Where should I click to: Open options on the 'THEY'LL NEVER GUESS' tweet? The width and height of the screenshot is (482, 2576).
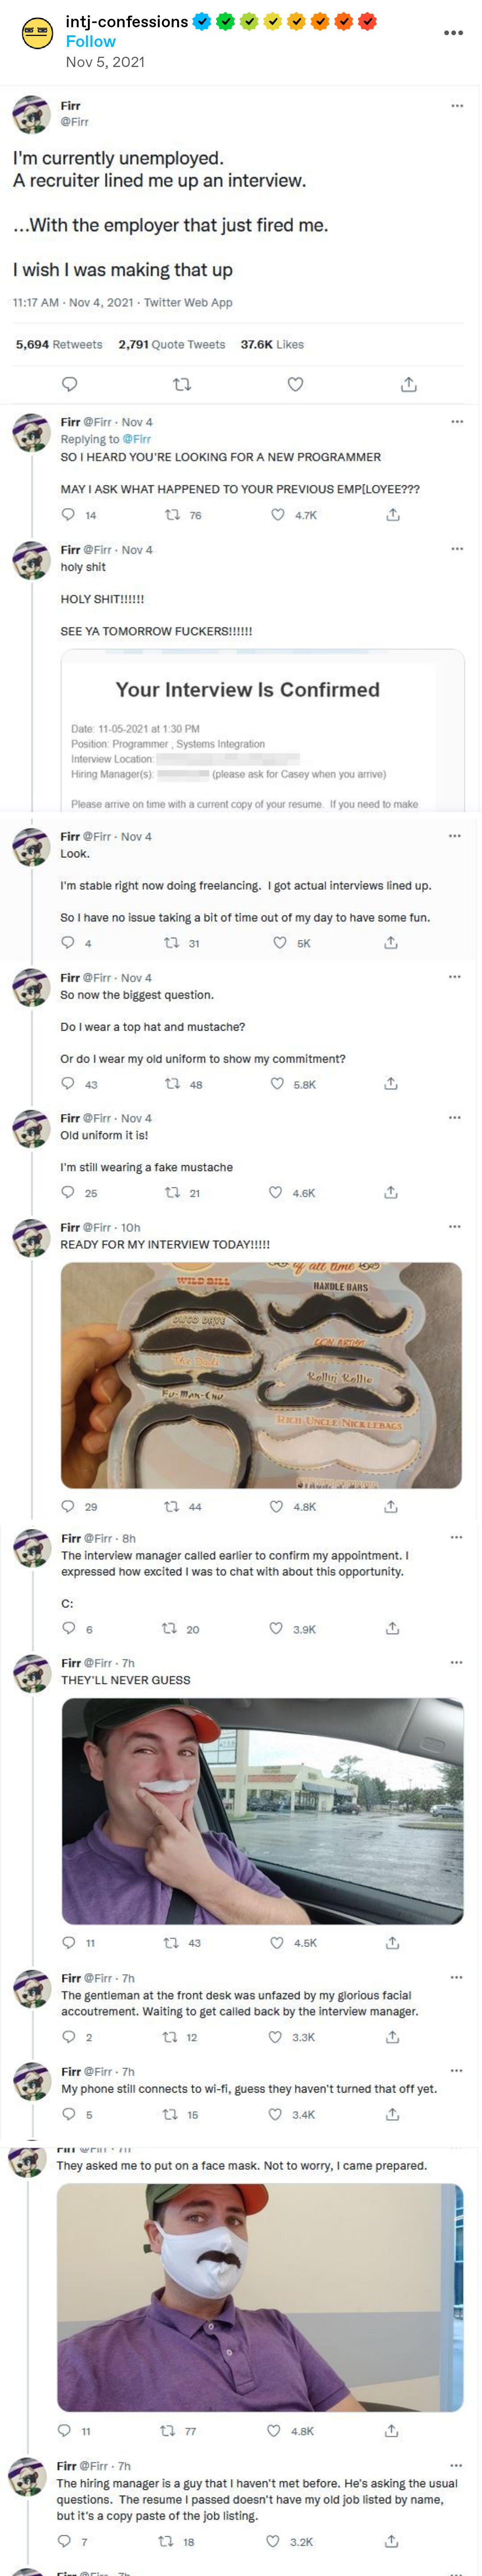[456, 1662]
